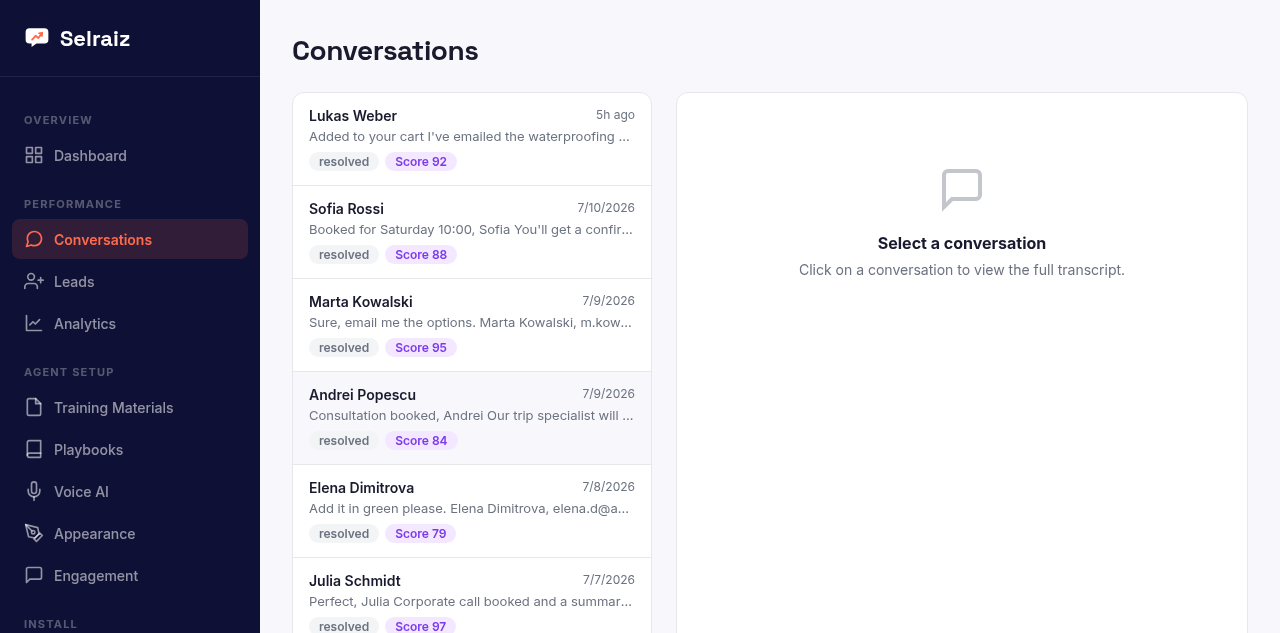Click the Playbooks book icon
The height and width of the screenshot is (633, 1280).
[34, 449]
